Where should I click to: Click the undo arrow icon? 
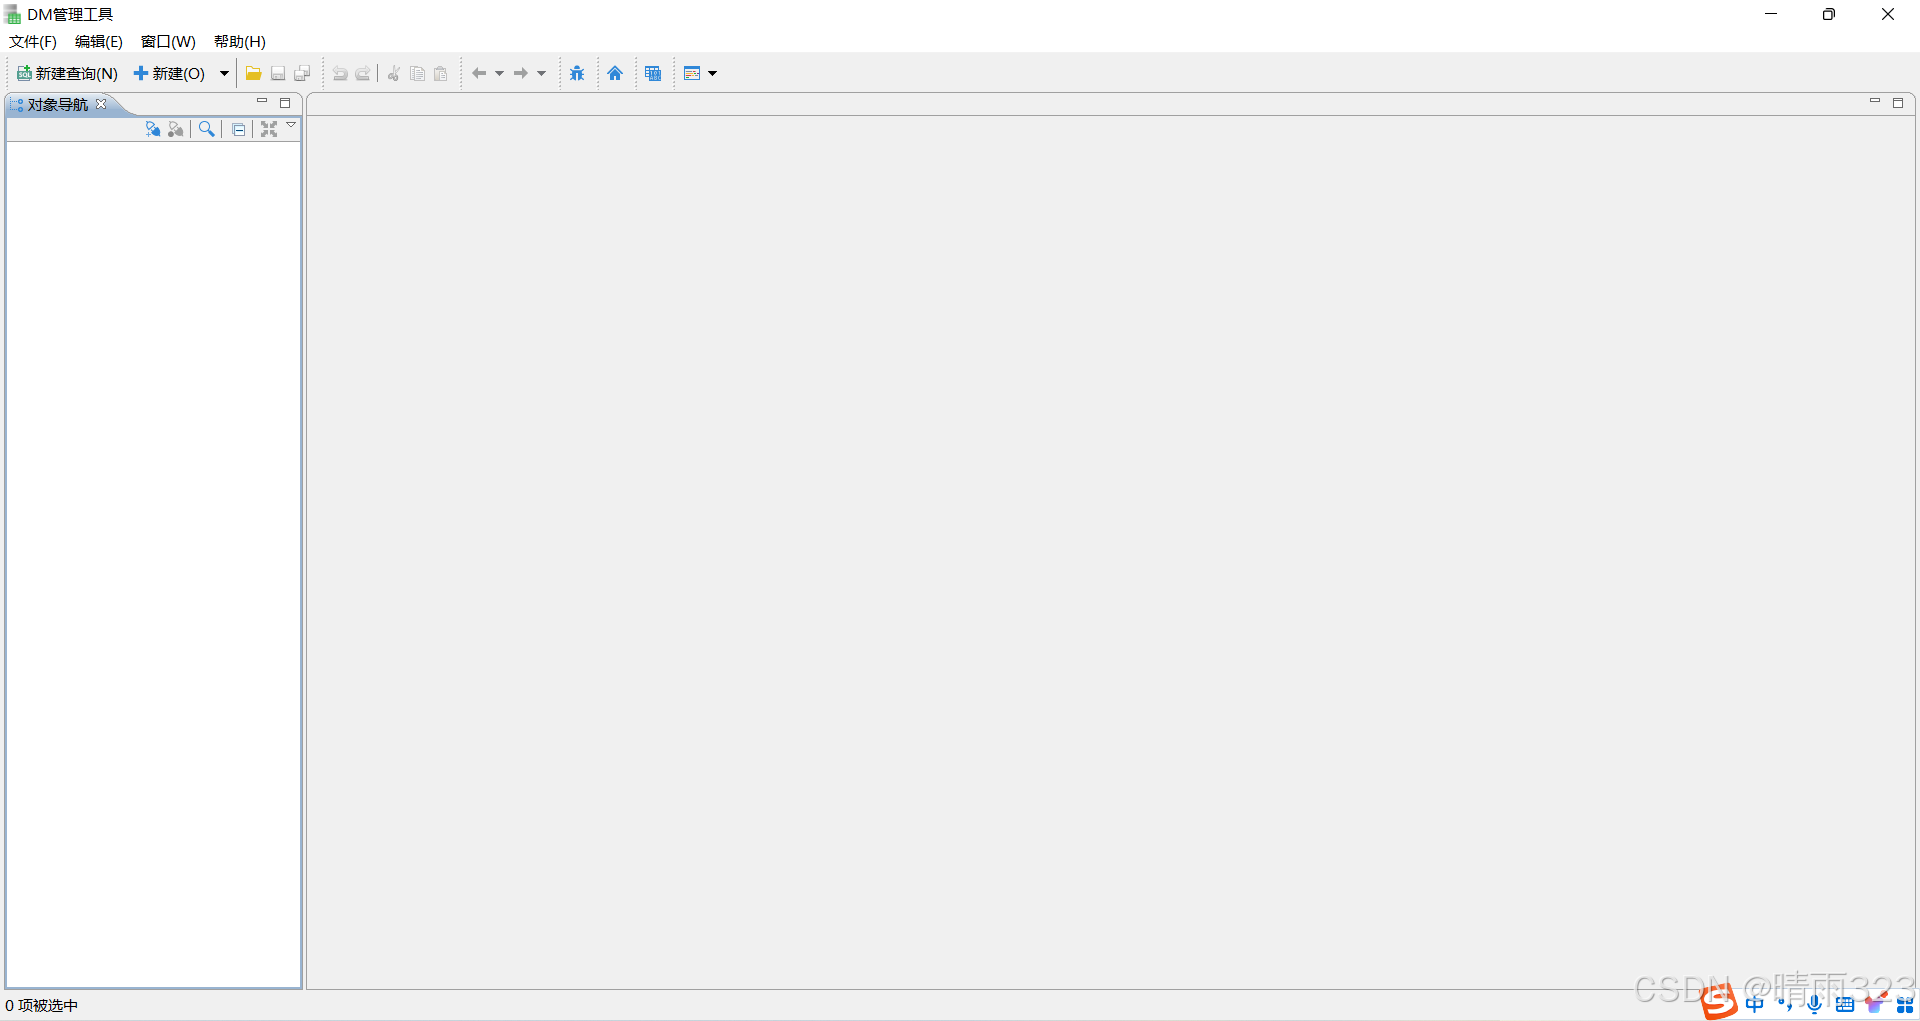[340, 73]
